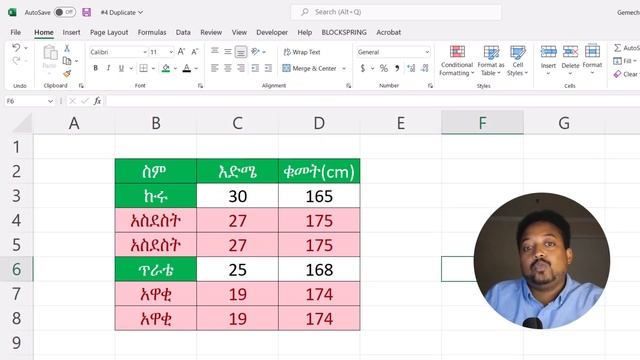Click Merge & Center button
The height and width of the screenshot is (360, 640).
pos(309,68)
